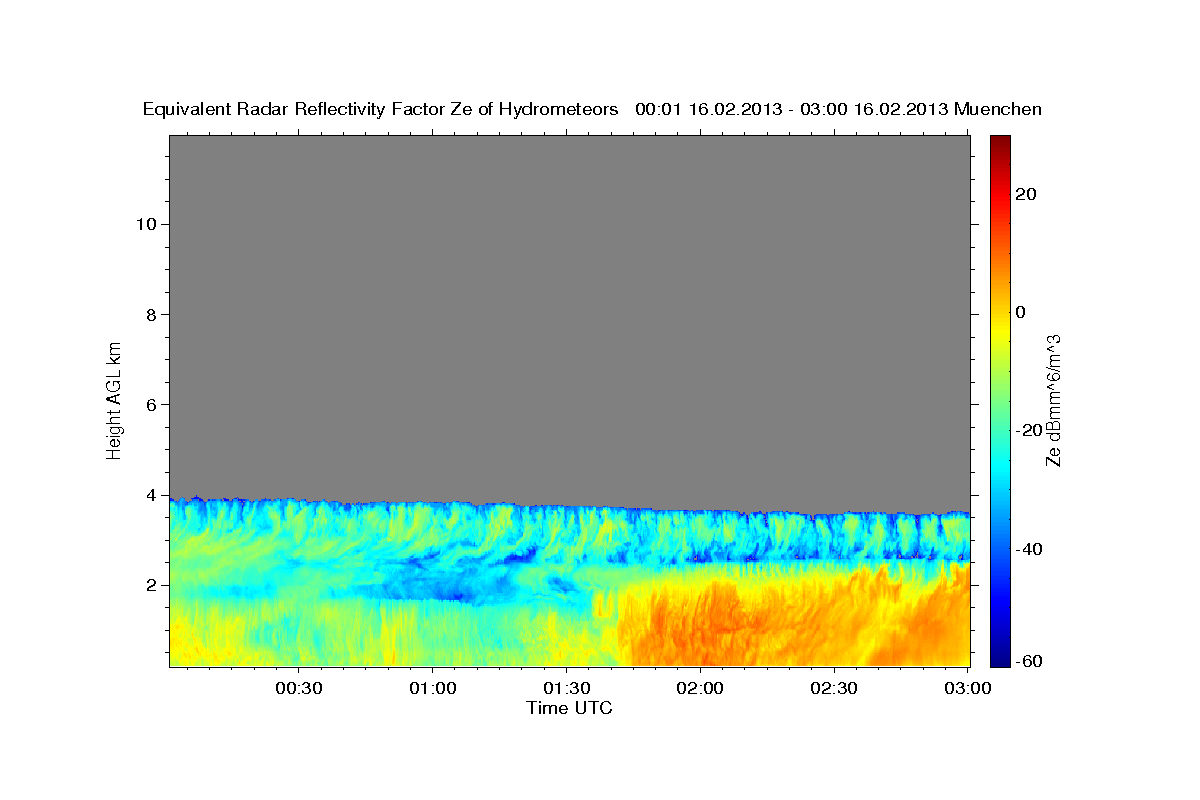Viewport: 1200px width, 800px height.
Task: Pick the dark blue bottom of the colorbar
Action: pos(999,660)
